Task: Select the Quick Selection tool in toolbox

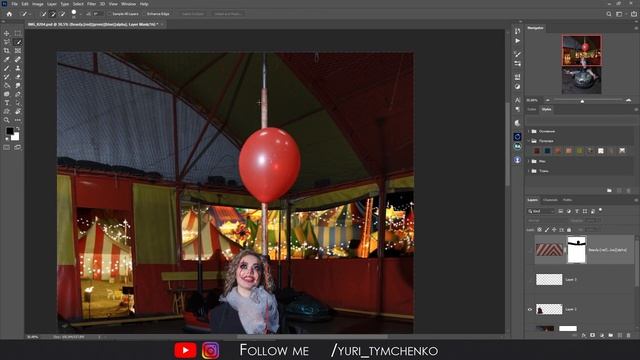Action: point(18,42)
